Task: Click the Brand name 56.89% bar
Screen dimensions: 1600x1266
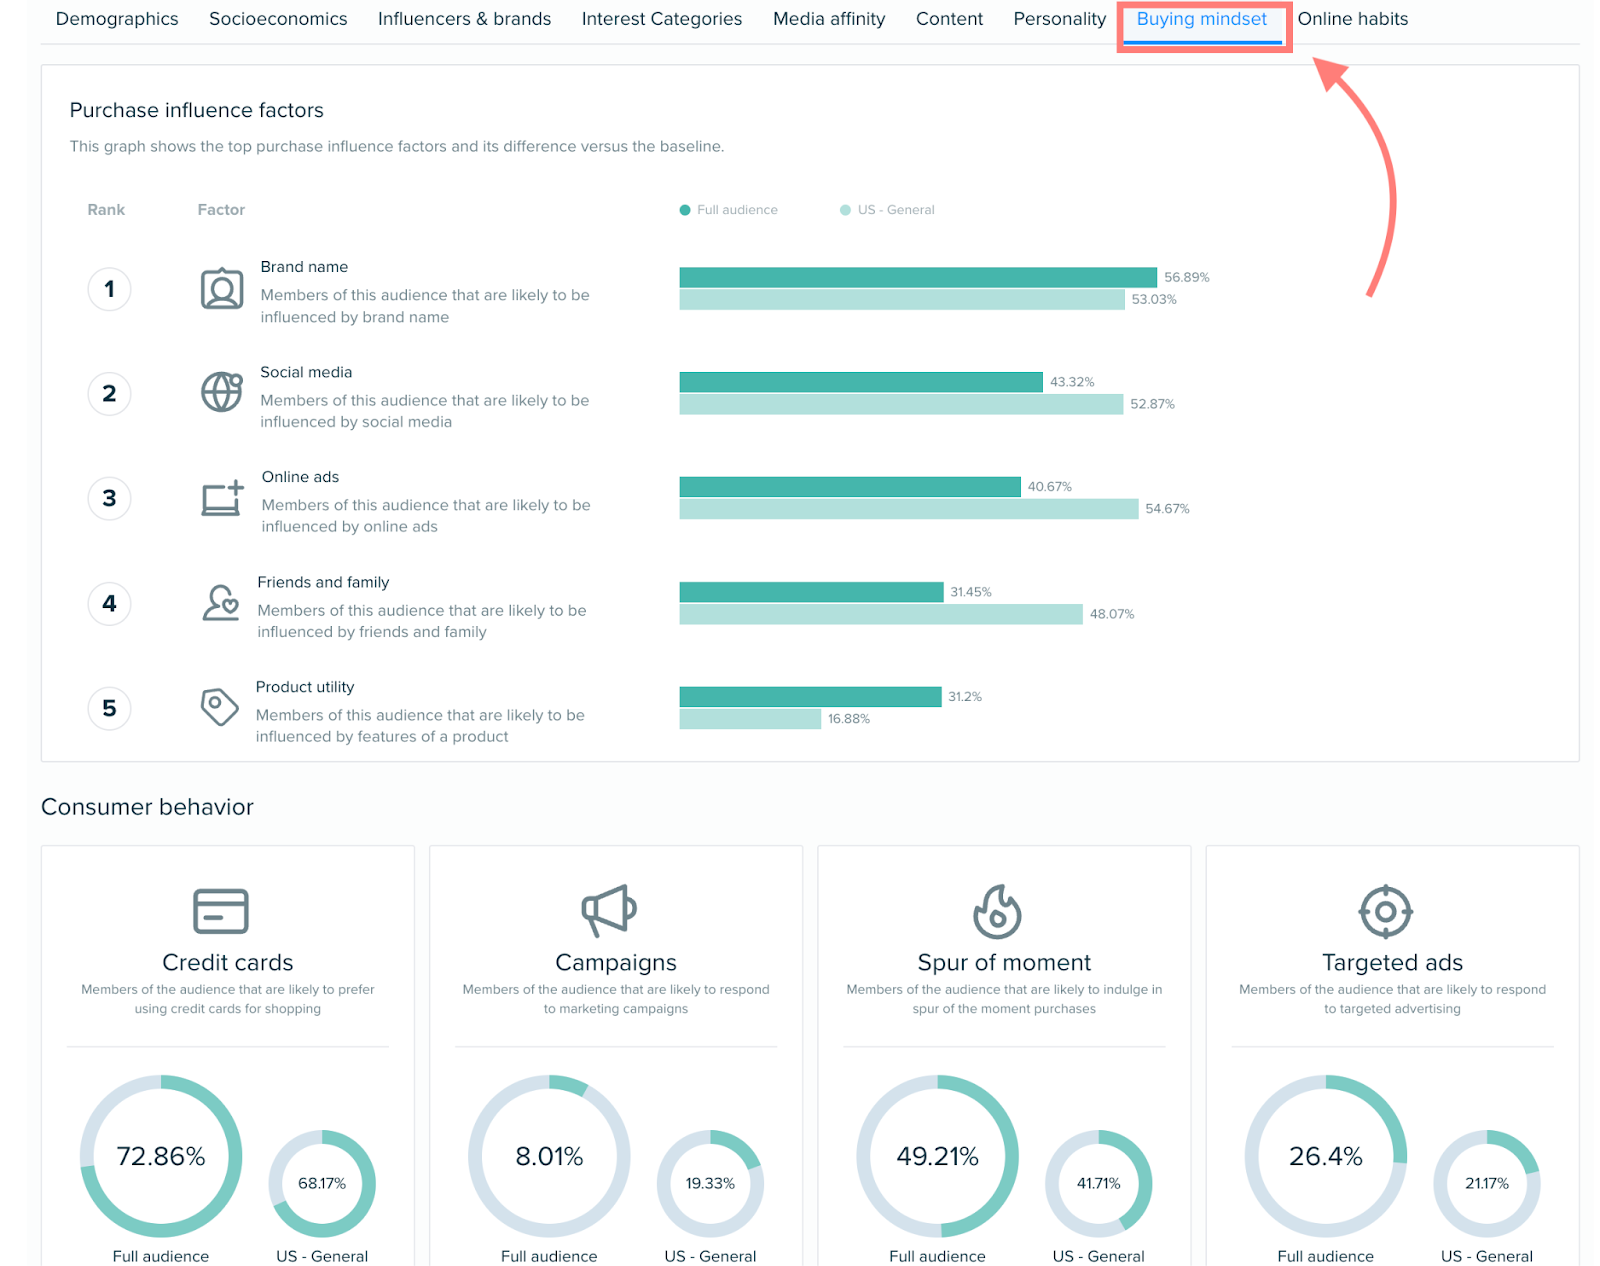Action: 917,277
